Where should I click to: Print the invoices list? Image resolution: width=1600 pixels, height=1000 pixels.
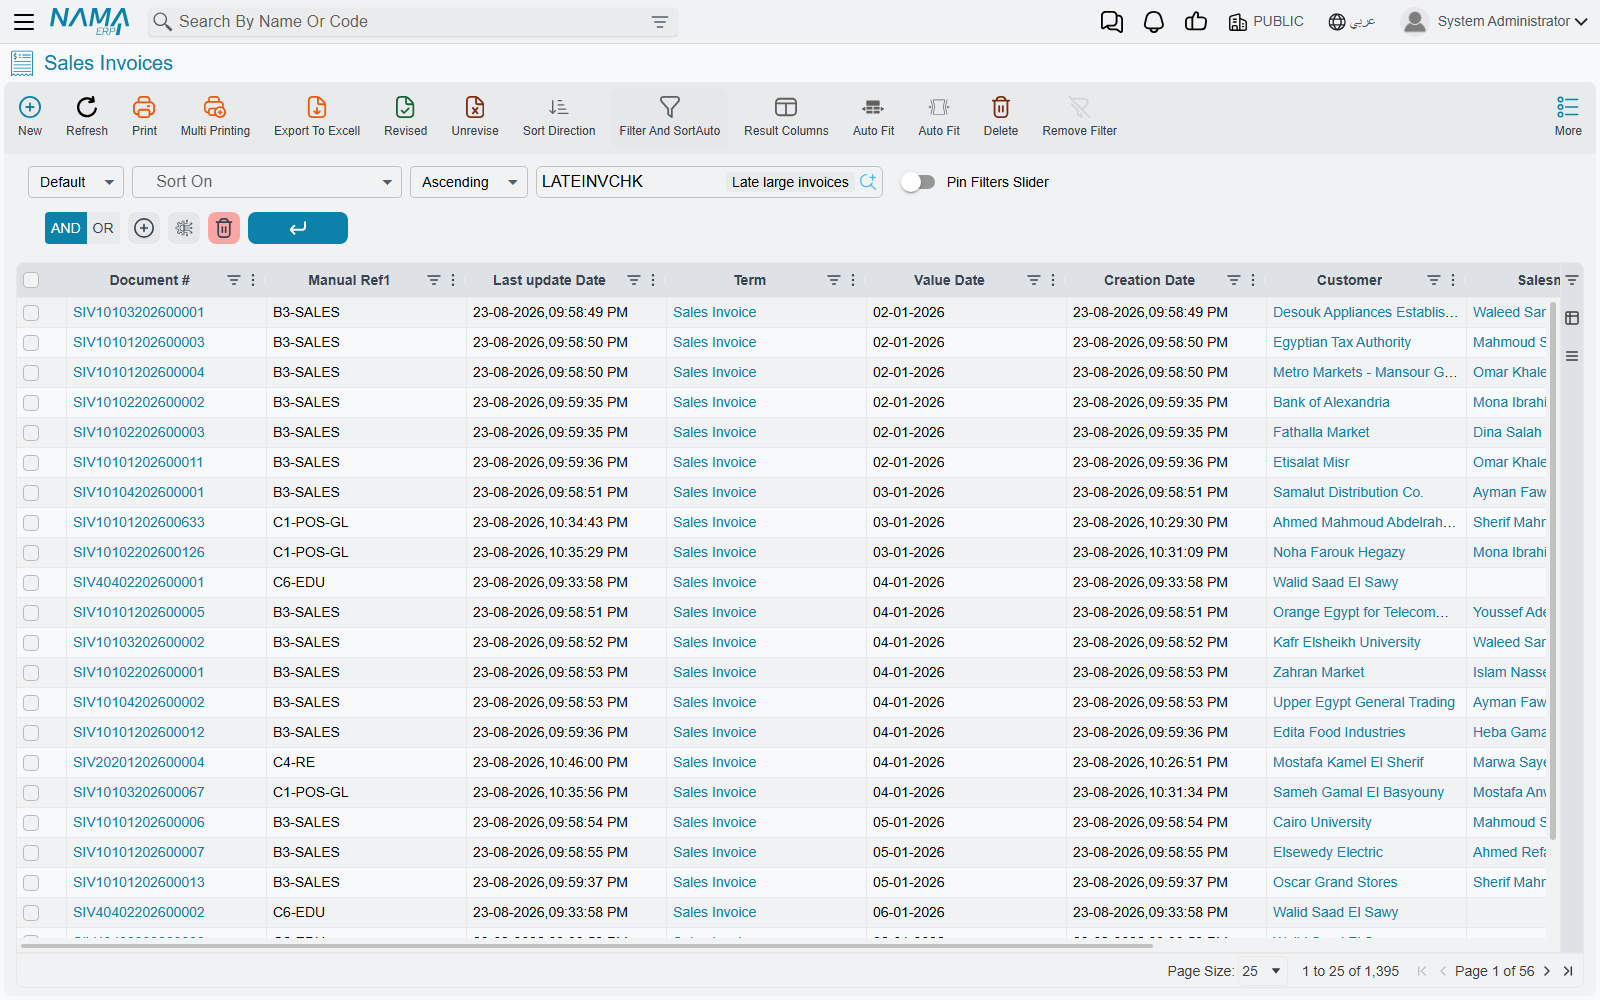tap(144, 116)
